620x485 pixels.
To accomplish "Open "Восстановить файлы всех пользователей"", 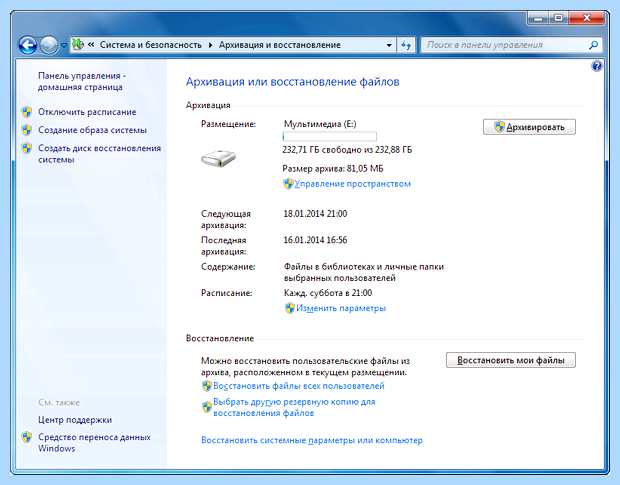I will click(x=299, y=386).
